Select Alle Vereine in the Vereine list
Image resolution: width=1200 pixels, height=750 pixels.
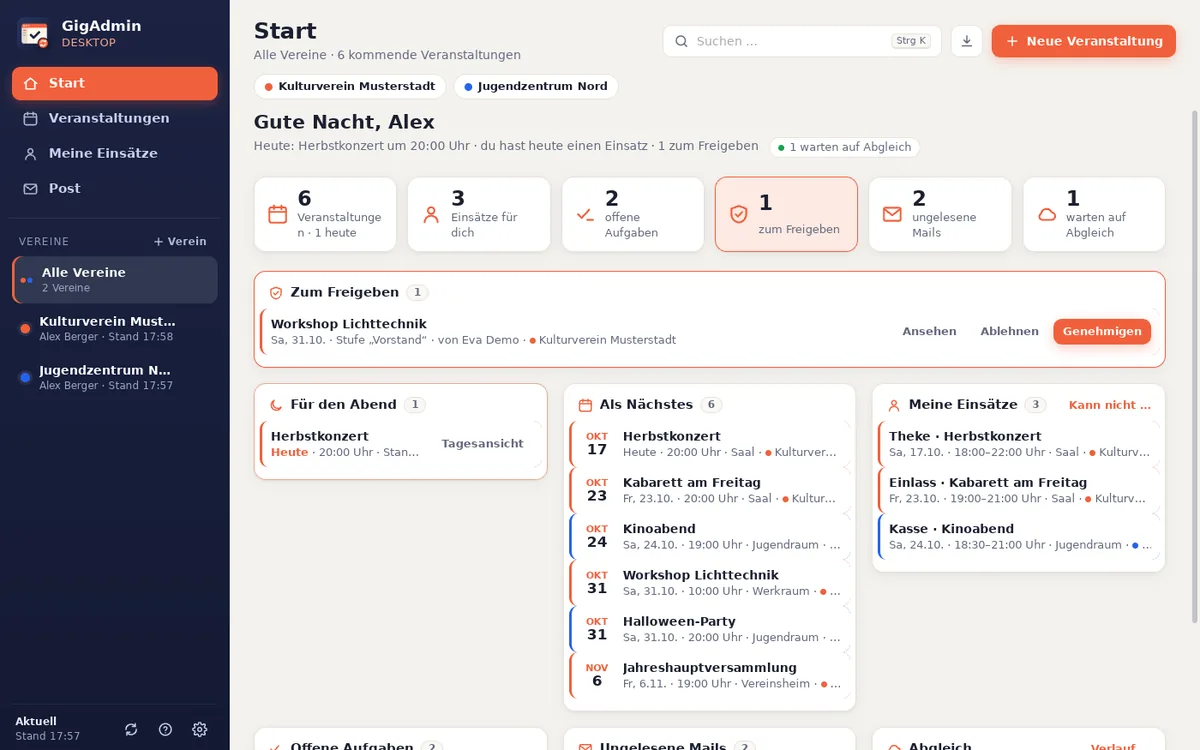(x=115, y=280)
